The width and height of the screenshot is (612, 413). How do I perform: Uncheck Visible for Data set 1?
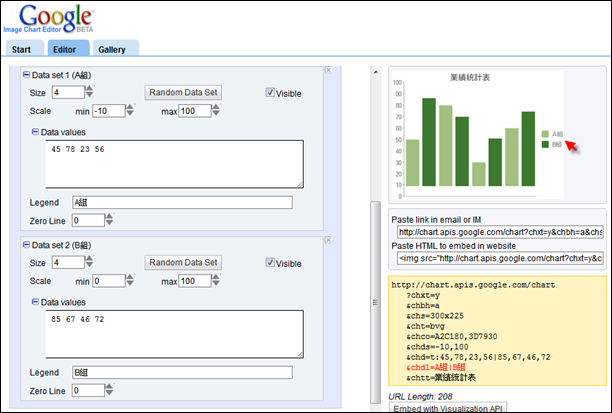tap(270, 93)
